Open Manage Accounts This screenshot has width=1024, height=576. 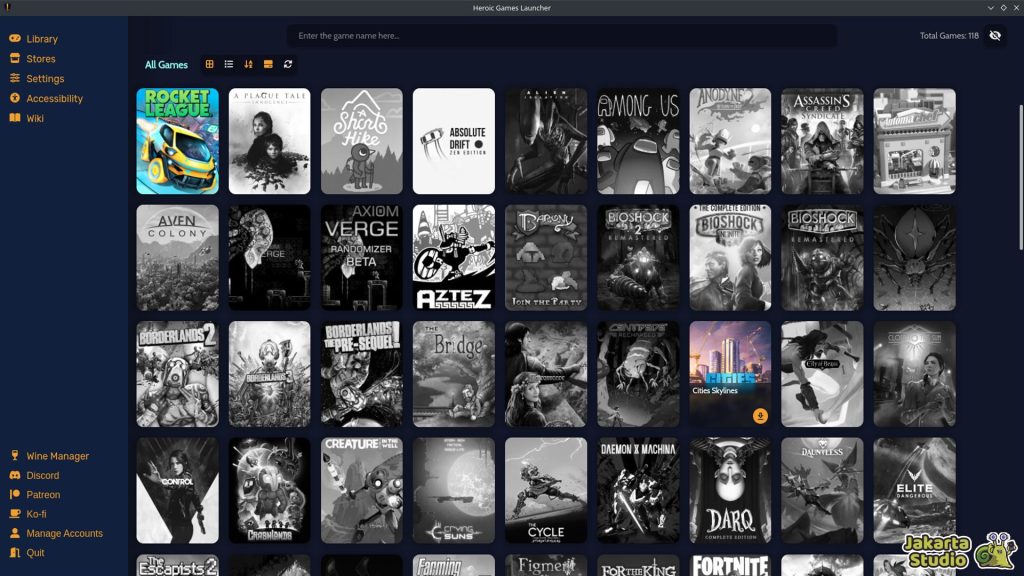pyautogui.click(x=64, y=533)
